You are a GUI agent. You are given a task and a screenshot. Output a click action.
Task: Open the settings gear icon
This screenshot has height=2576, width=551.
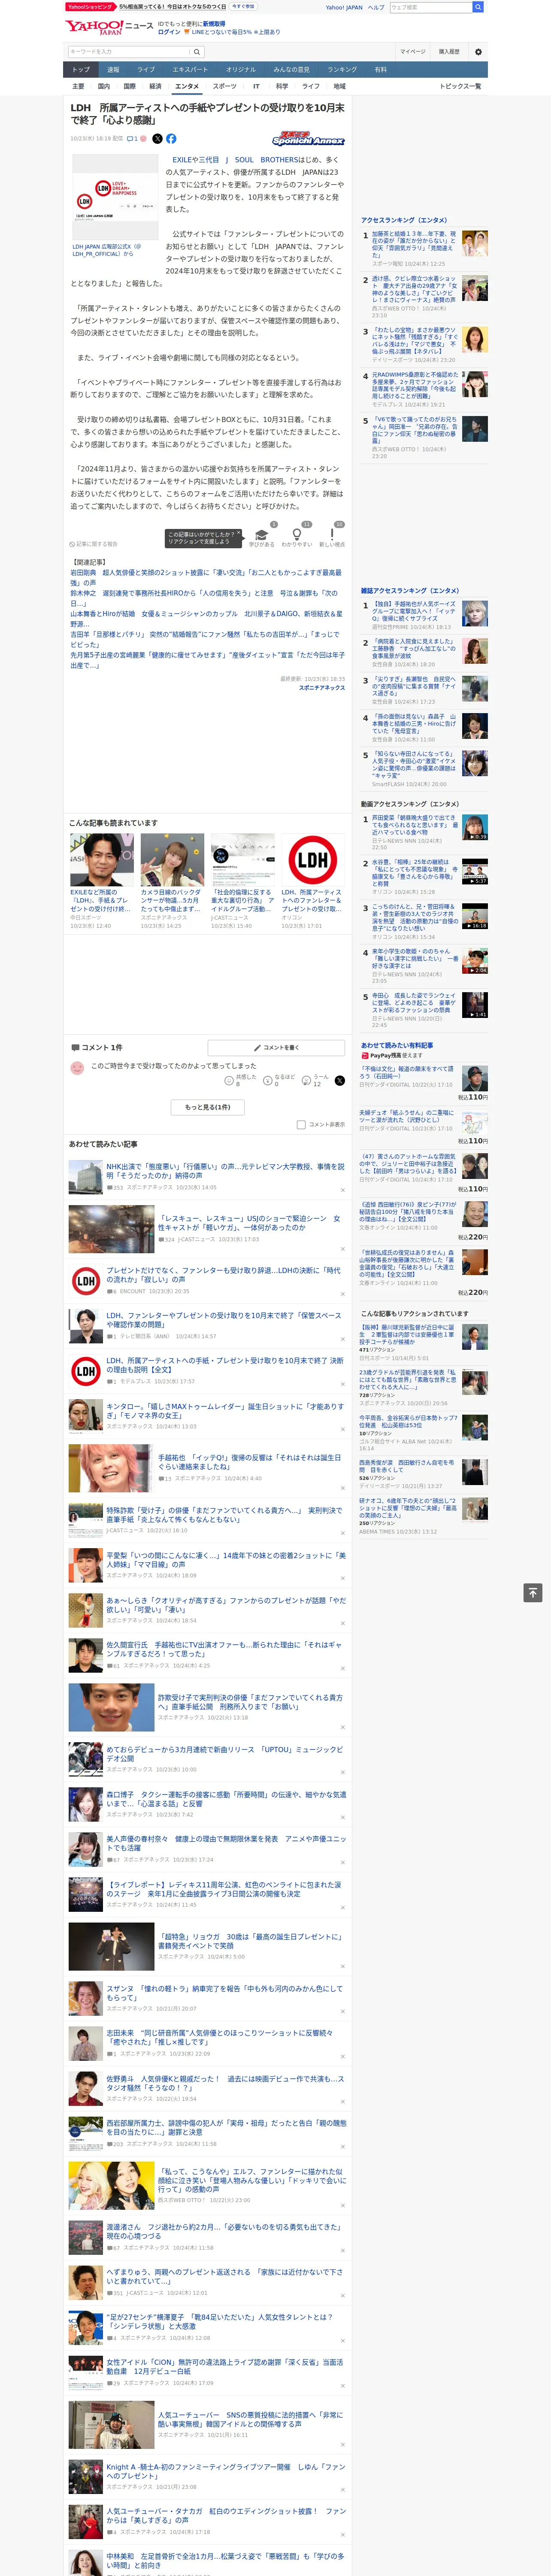tap(478, 51)
